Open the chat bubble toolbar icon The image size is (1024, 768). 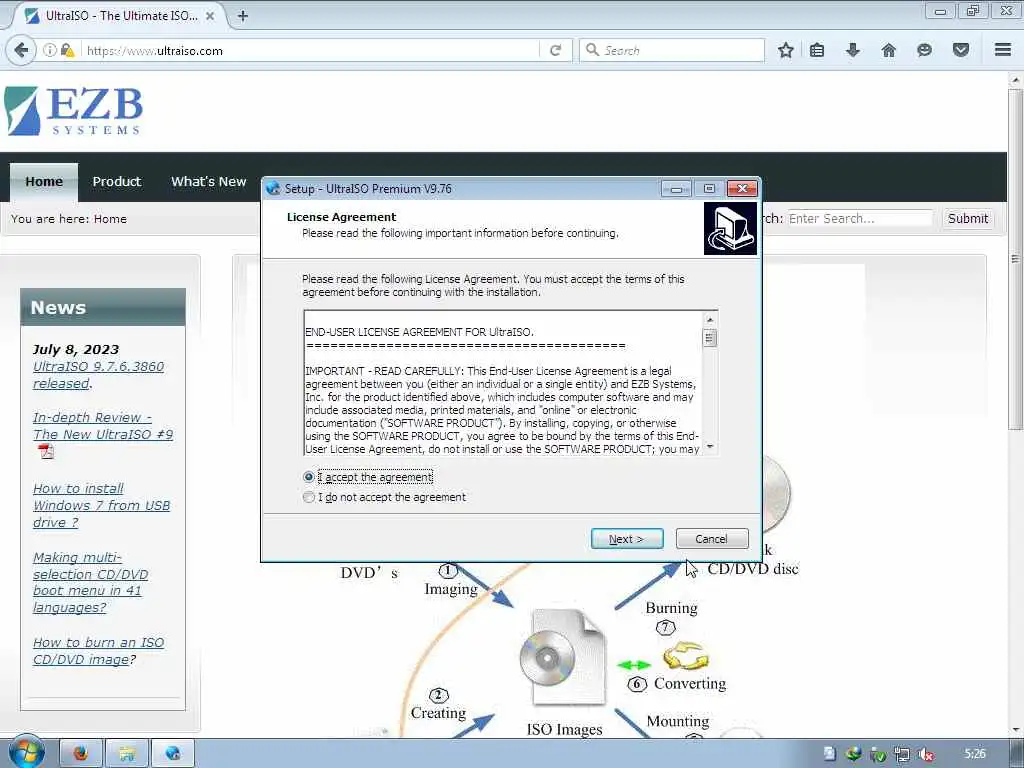(924, 50)
